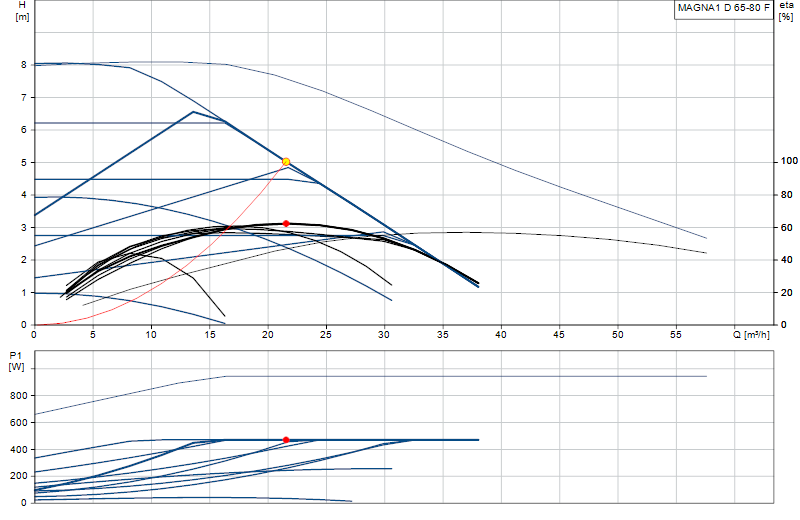This screenshot has width=800, height=520.
Task: Click the 60 value on eta axis
Action: [787, 228]
